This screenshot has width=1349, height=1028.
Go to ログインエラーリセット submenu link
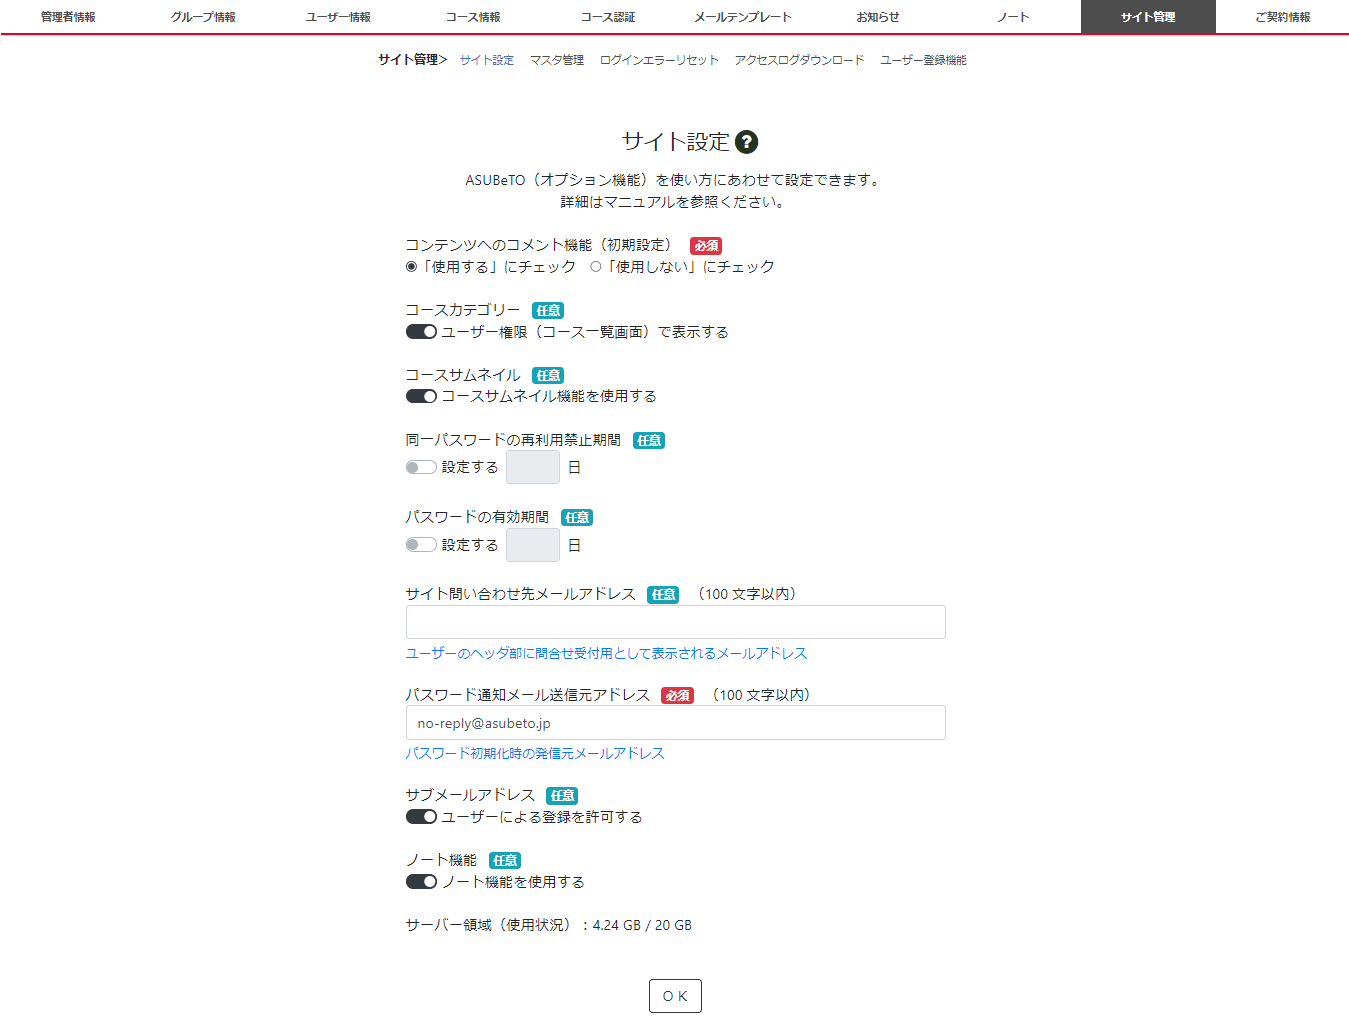click(659, 60)
